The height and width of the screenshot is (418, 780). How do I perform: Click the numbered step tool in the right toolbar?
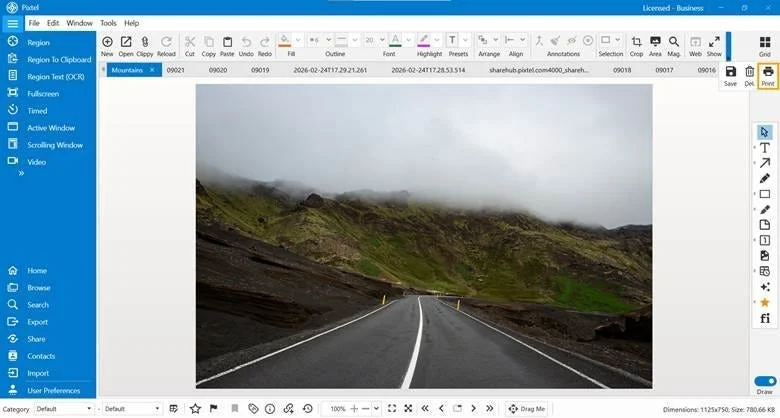pyautogui.click(x=765, y=240)
